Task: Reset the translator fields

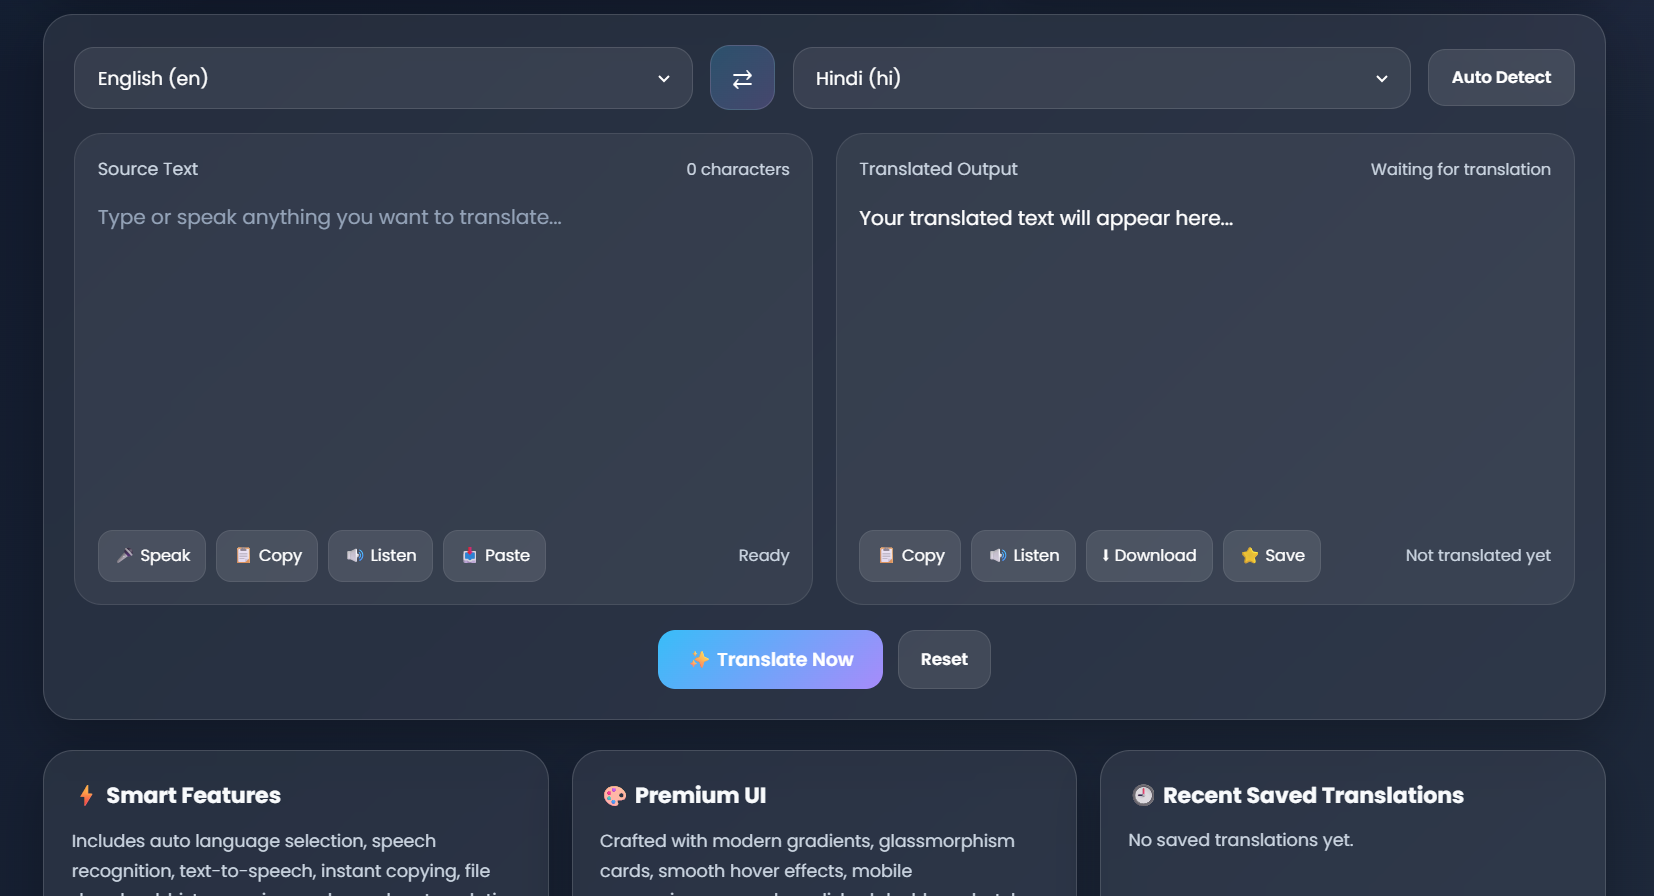Action: [x=944, y=660]
